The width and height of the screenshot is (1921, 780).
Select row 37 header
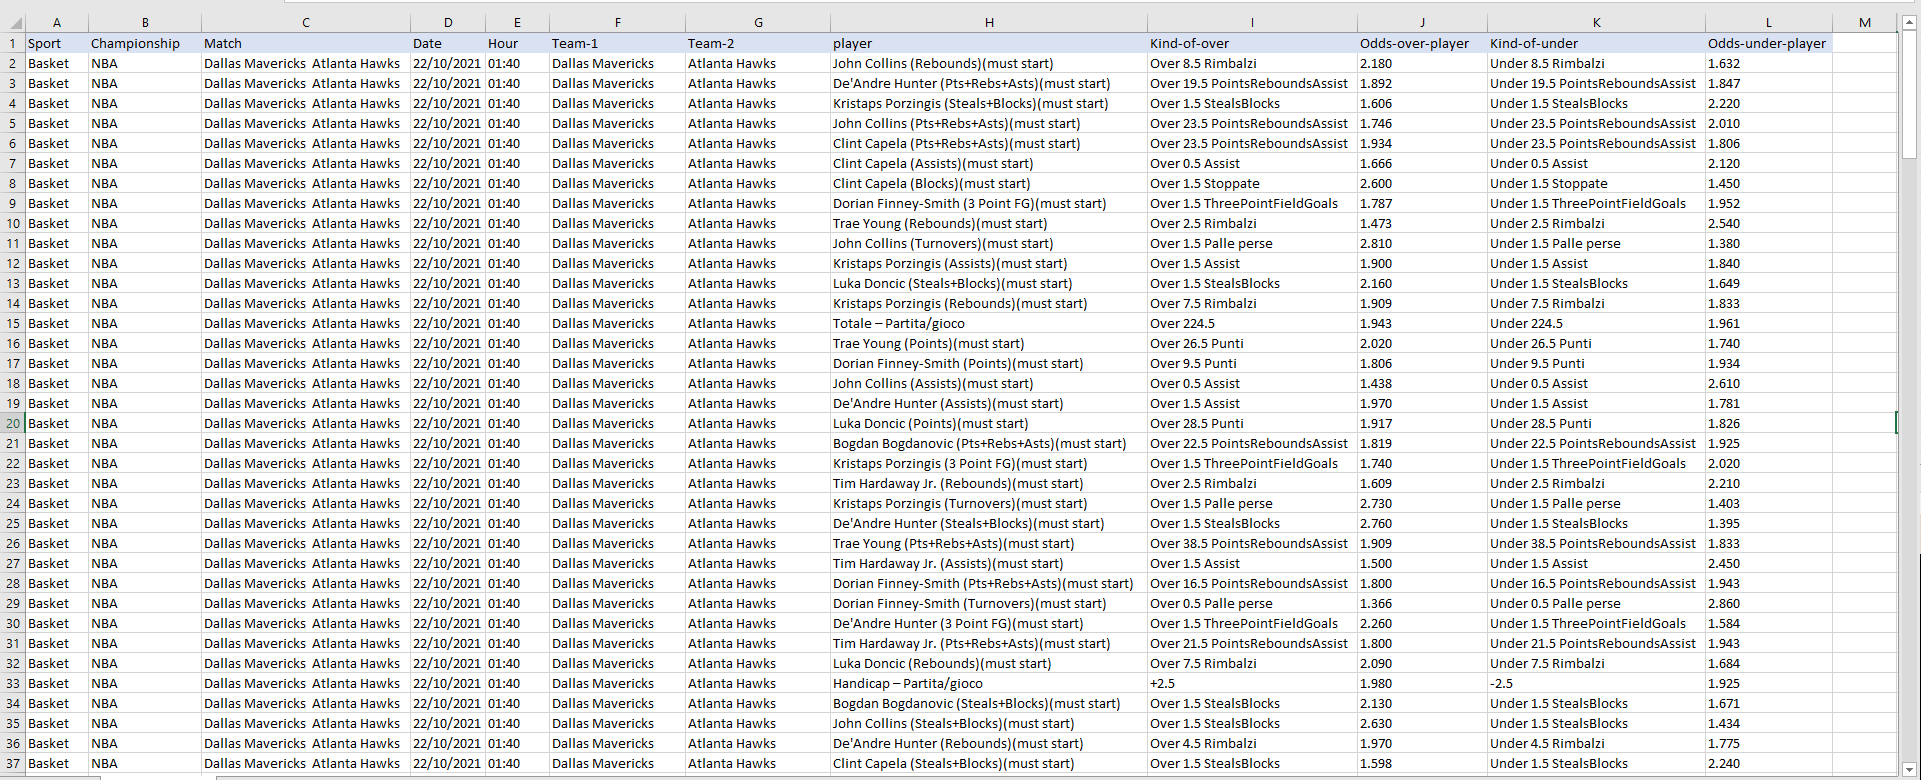pos(13,763)
